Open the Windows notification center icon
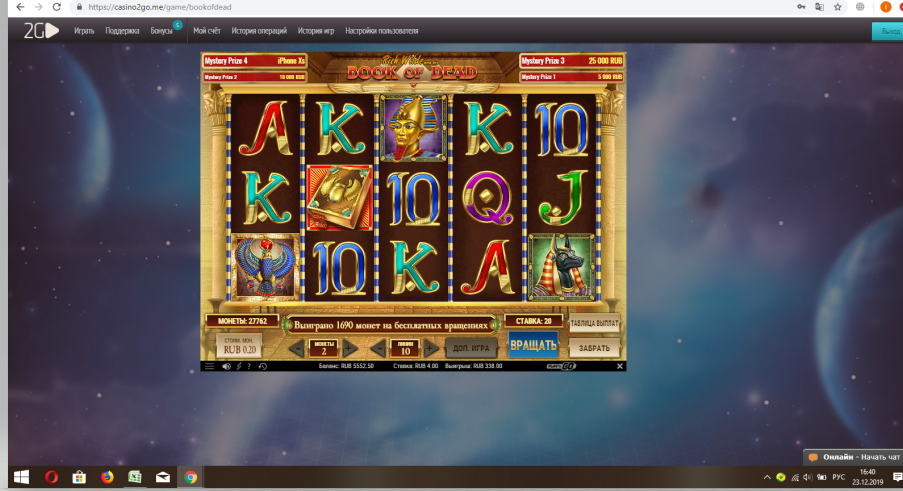Viewport: 903px width, 491px height. point(897,477)
